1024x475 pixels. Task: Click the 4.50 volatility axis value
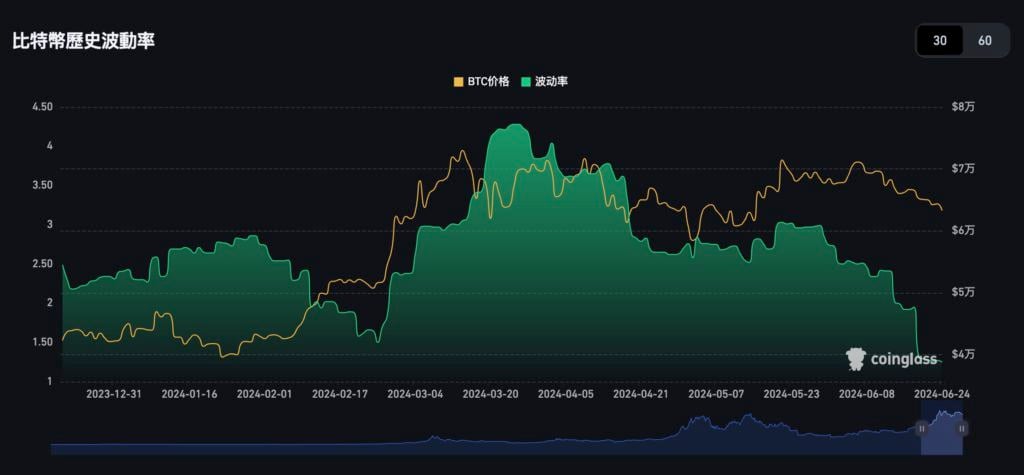click(x=42, y=107)
